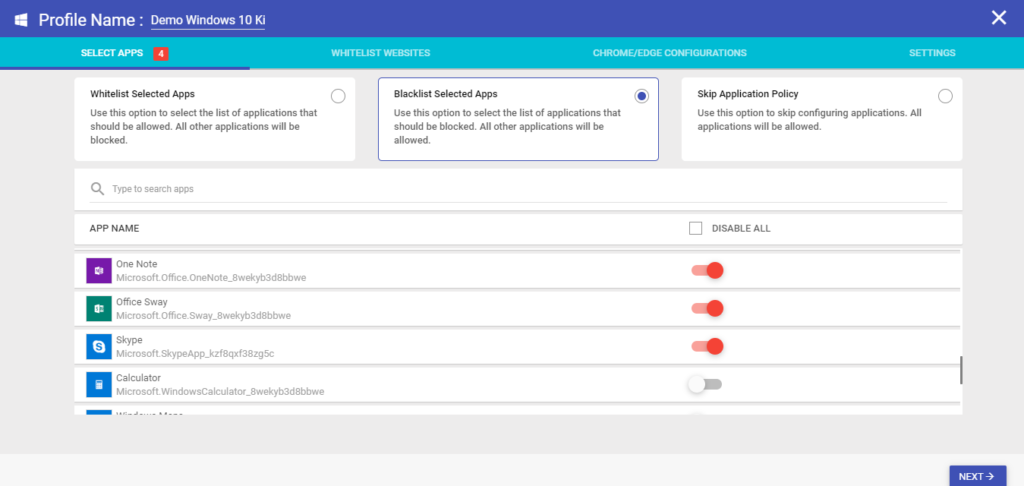
Task: Switch to Whitelist Websites tab
Action: pos(380,53)
